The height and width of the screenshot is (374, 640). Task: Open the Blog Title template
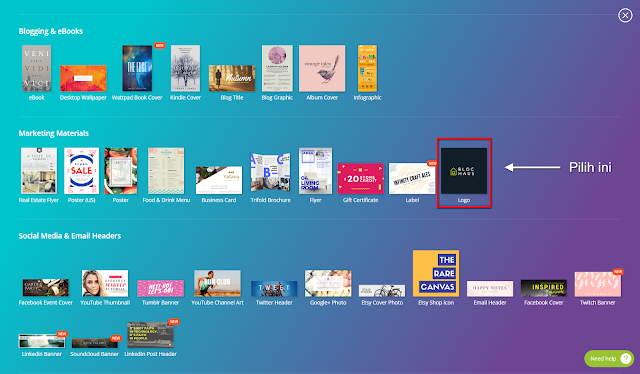tap(232, 78)
